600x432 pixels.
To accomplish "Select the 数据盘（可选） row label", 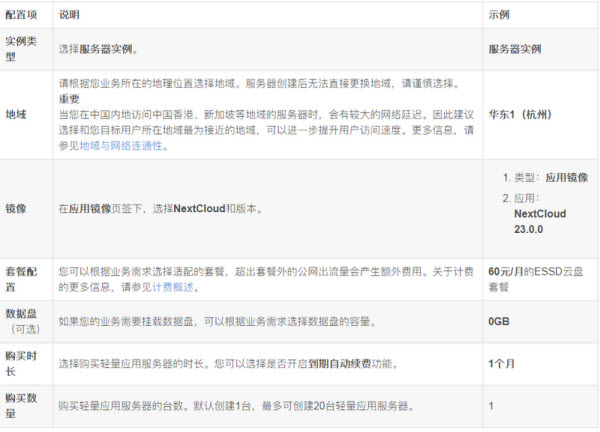I will (22, 321).
